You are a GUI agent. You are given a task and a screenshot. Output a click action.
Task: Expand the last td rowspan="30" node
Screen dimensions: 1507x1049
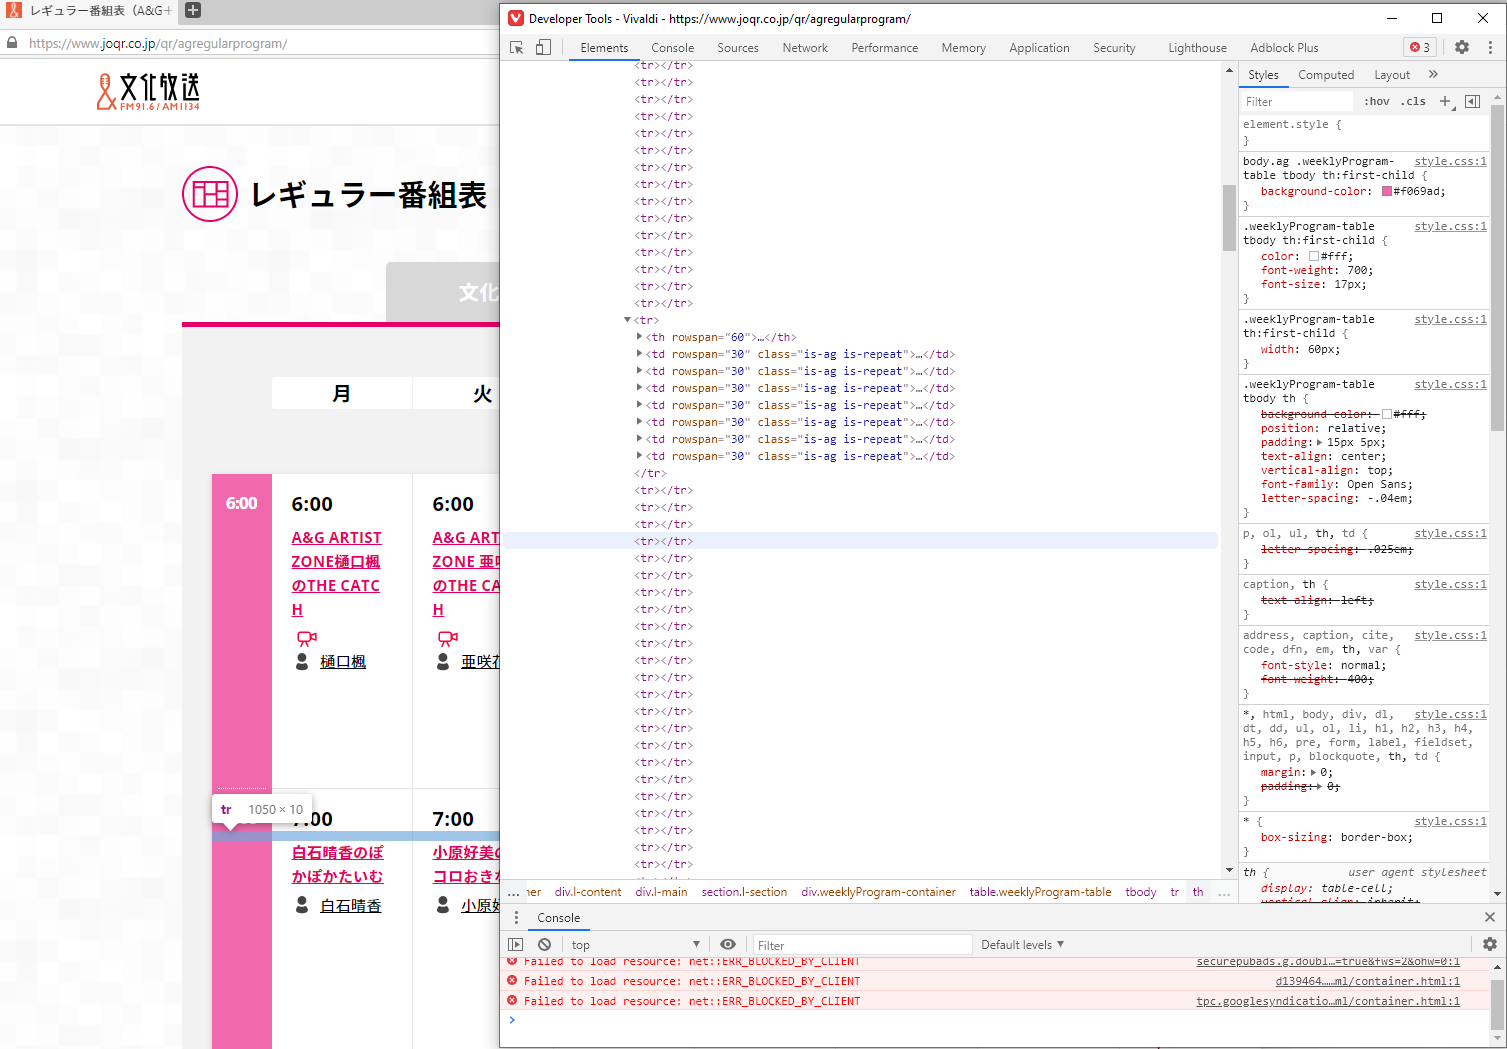pyautogui.click(x=639, y=456)
